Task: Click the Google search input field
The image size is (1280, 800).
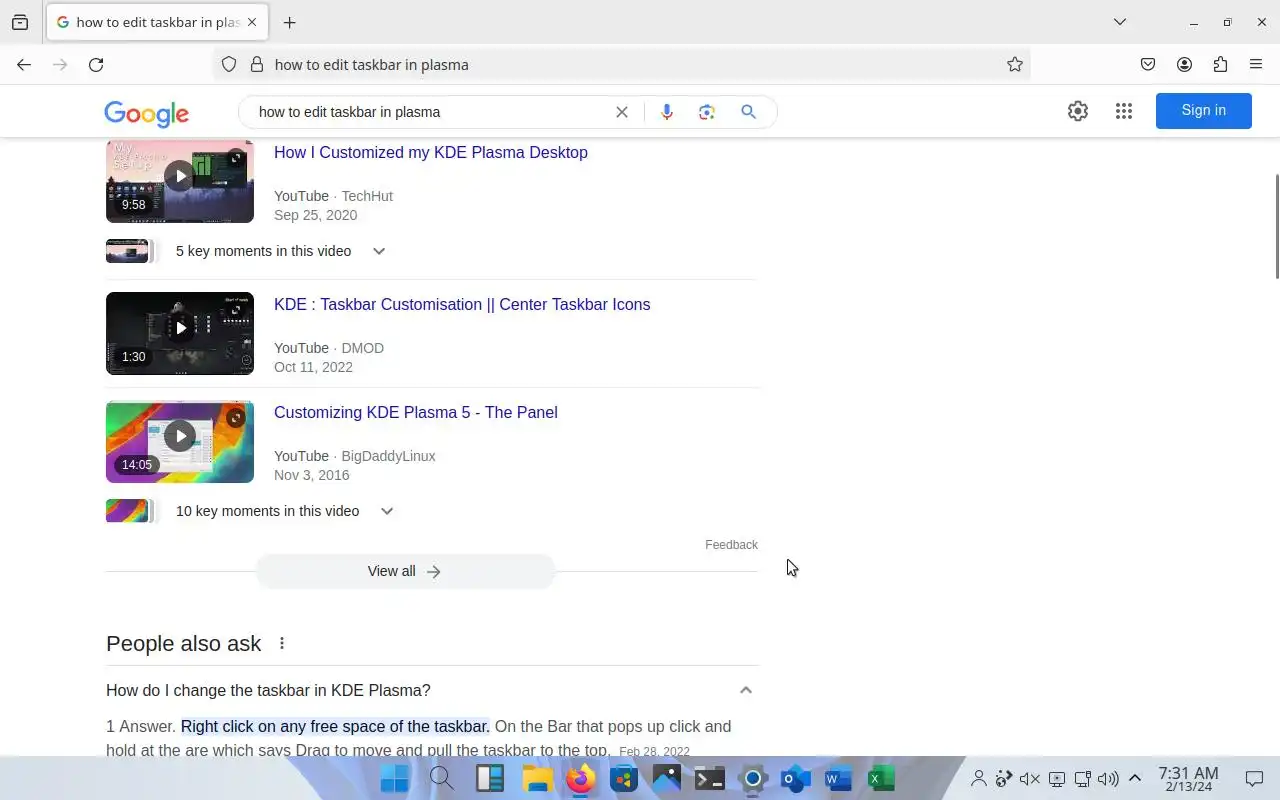Action: [430, 112]
